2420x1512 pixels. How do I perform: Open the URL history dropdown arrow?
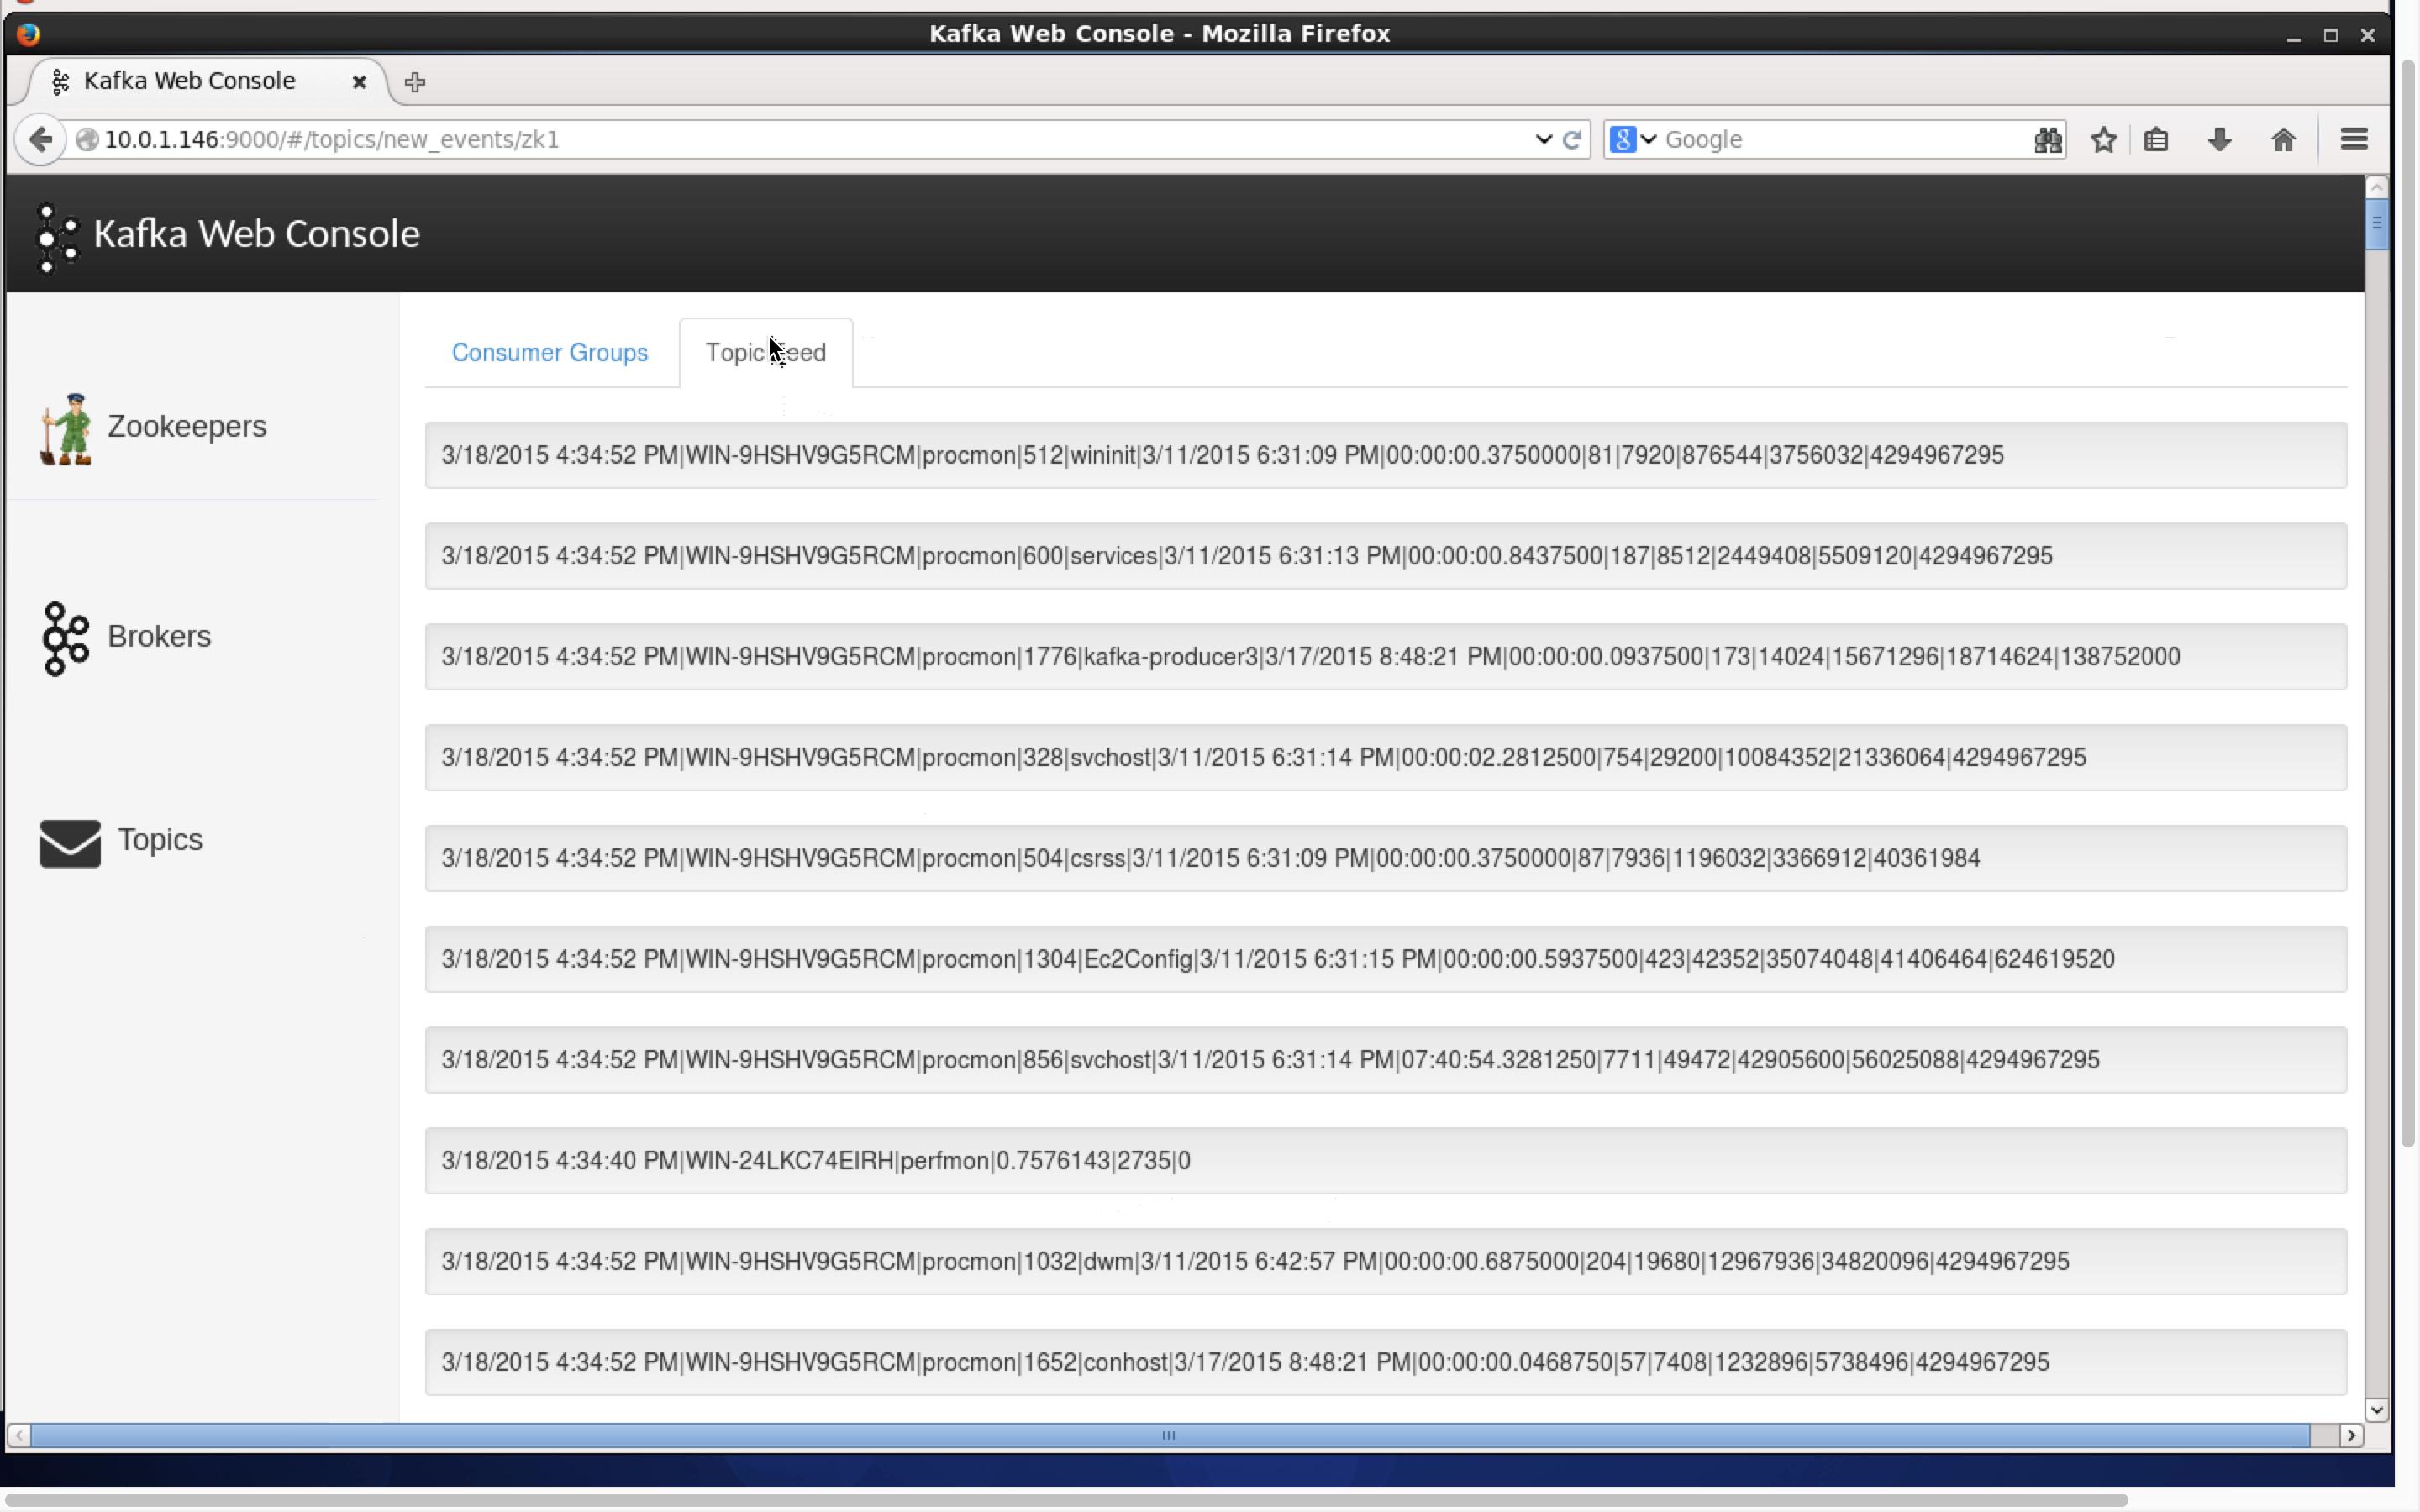point(1543,139)
